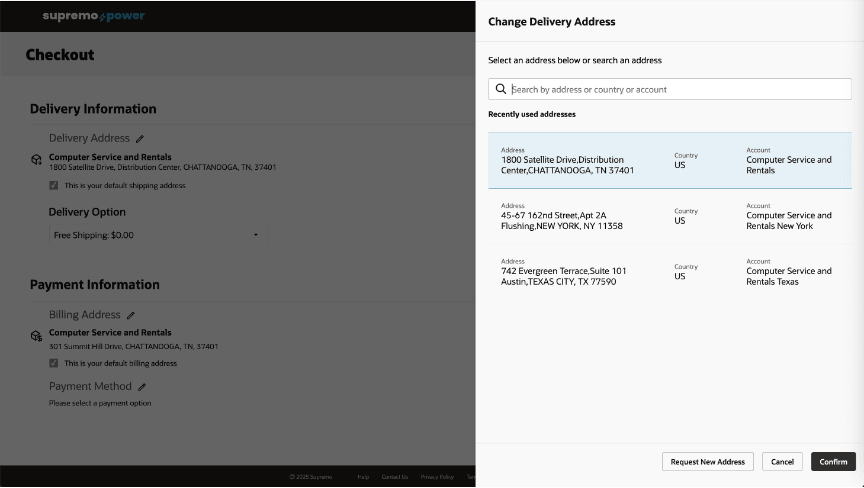Edit Payment Method pencil icon
Screen dimensions: 864x488
(142, 387)
